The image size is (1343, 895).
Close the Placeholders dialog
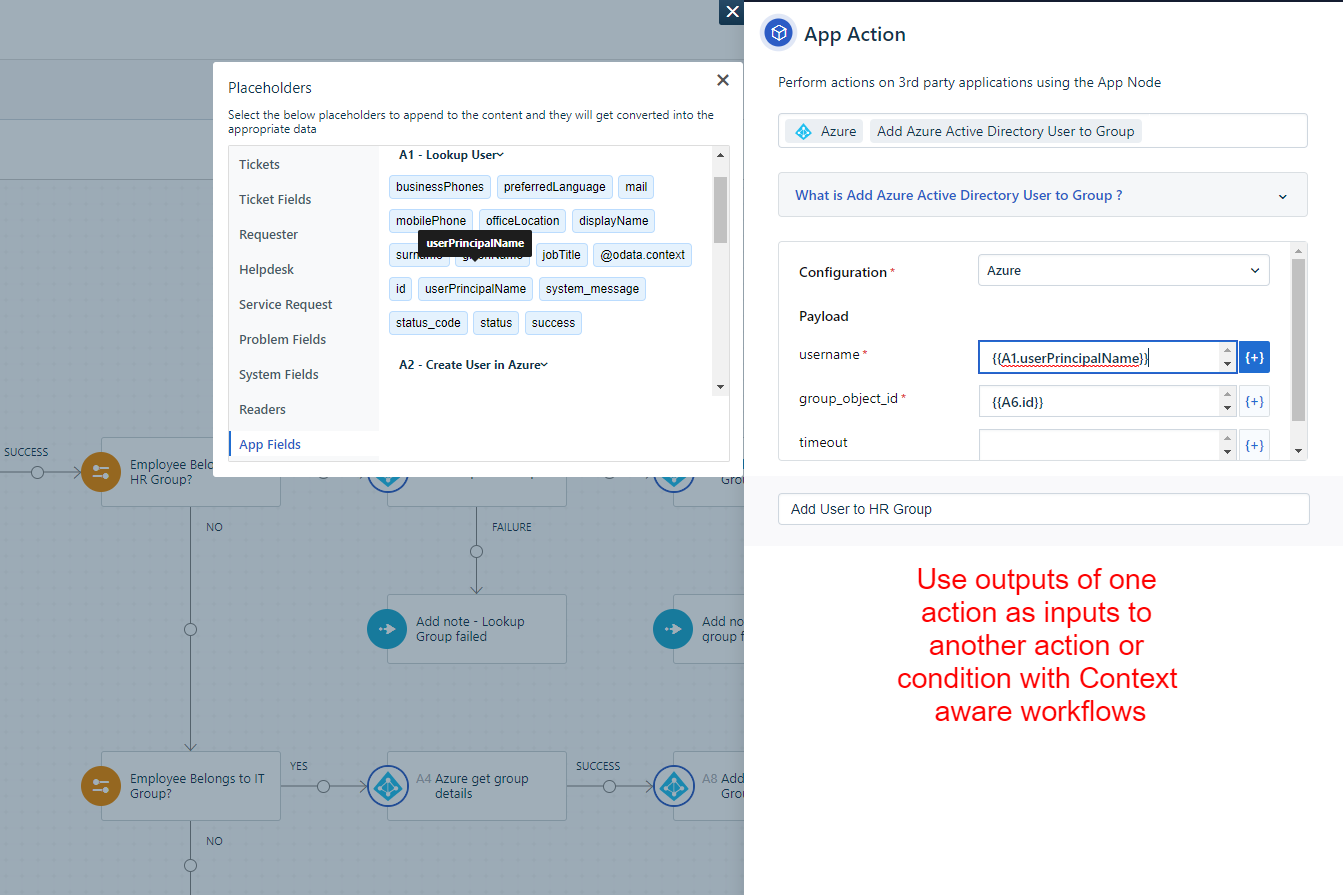click(x=723, y=80)
